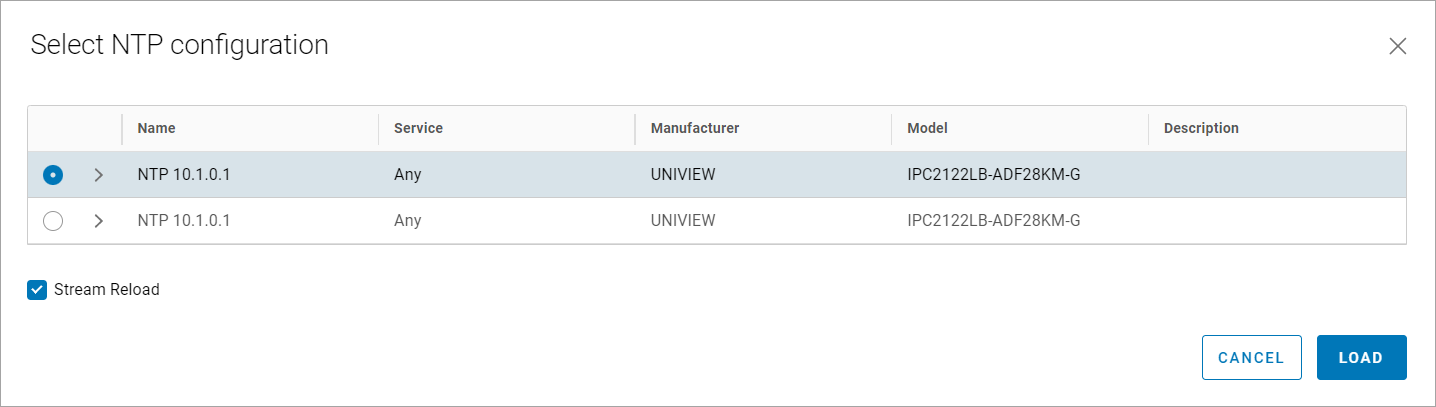Viewport: 1436px width, 407px height.
Task: Expand the second NTP 10.1.0.1 row chevron
Action: (x=98, y=221)
